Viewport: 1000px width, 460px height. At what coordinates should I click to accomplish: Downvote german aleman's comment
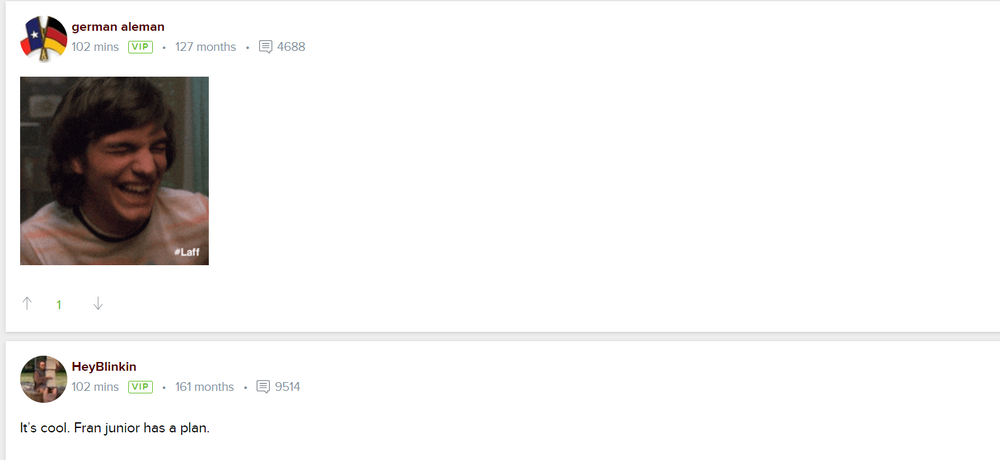coord(98,304)
